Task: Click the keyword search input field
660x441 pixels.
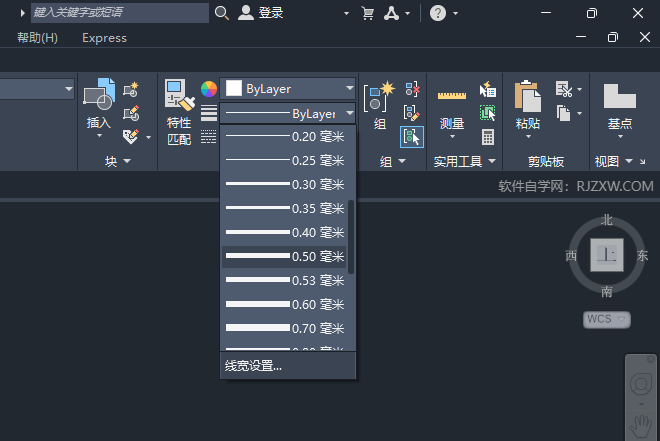Action: click(x=120, y=13)
